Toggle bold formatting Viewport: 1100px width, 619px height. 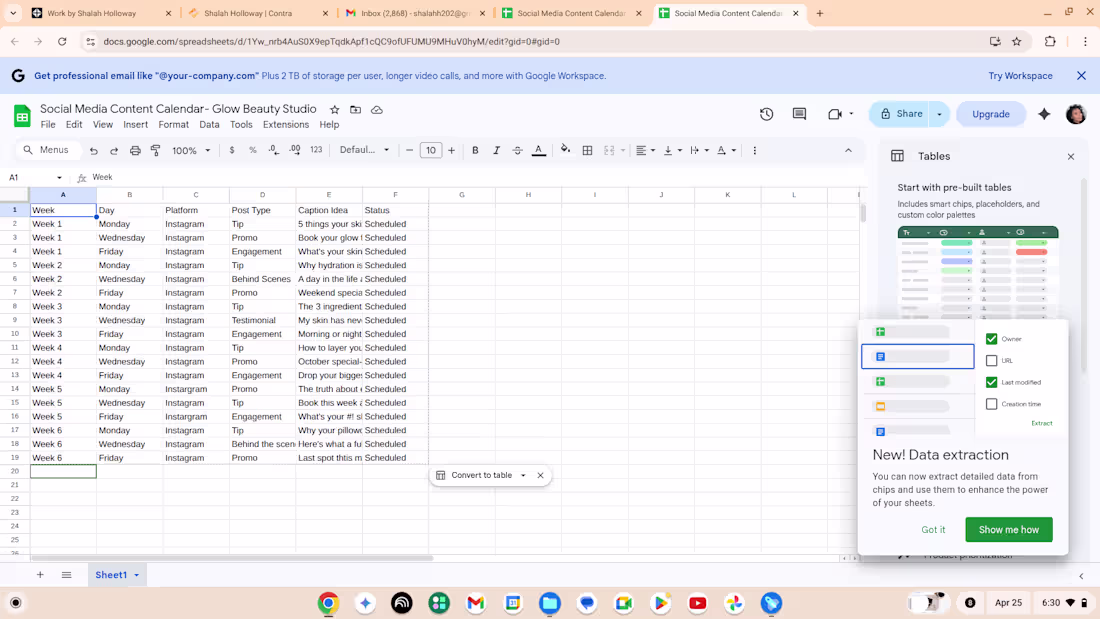(x=475, y=150)
